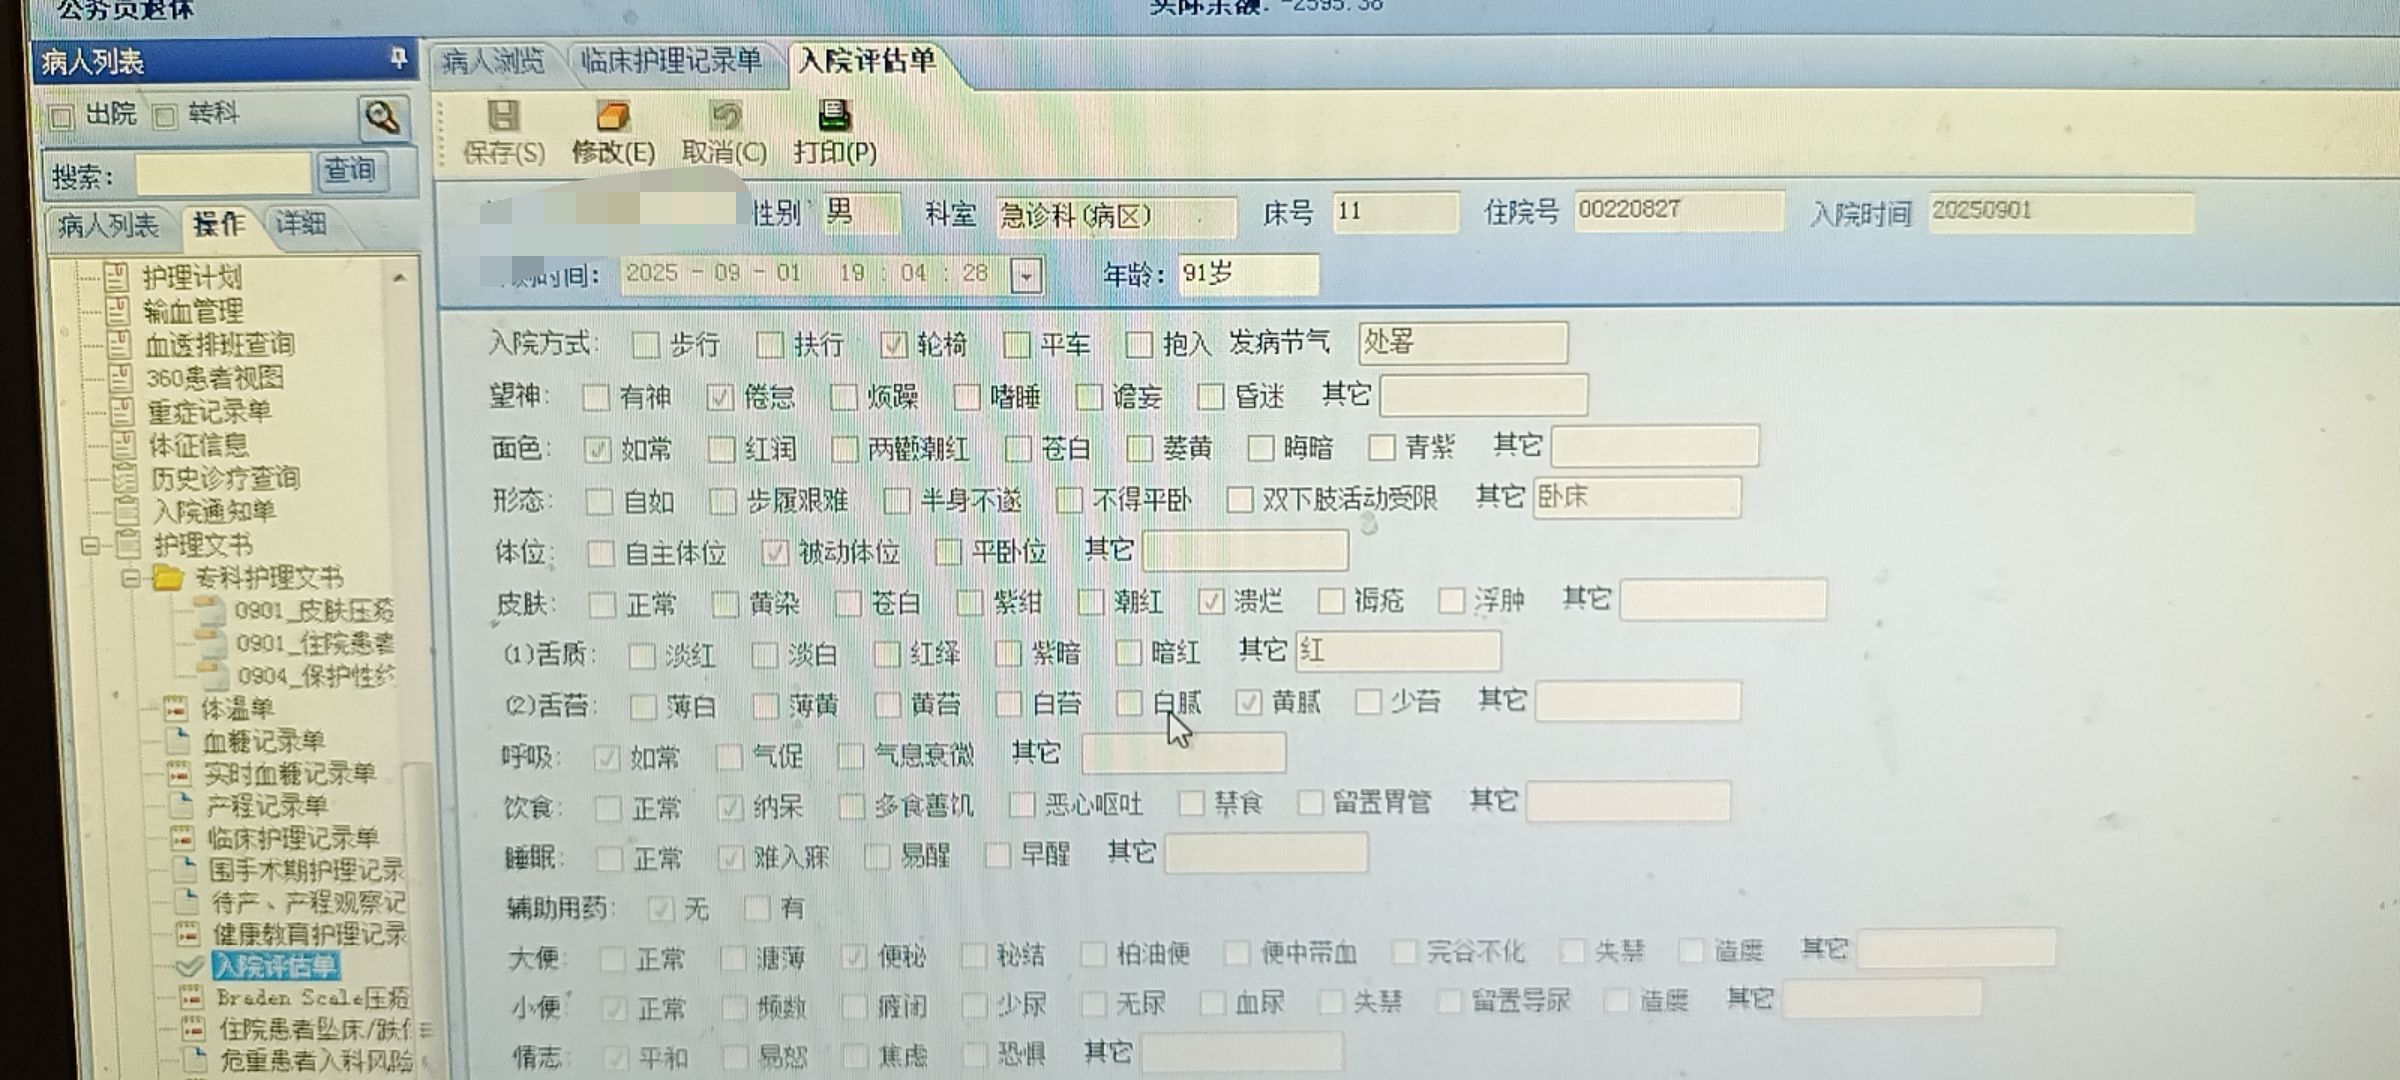
Task: Collapse the 专科护理文书 folder node
Action: tap(130, 579)
